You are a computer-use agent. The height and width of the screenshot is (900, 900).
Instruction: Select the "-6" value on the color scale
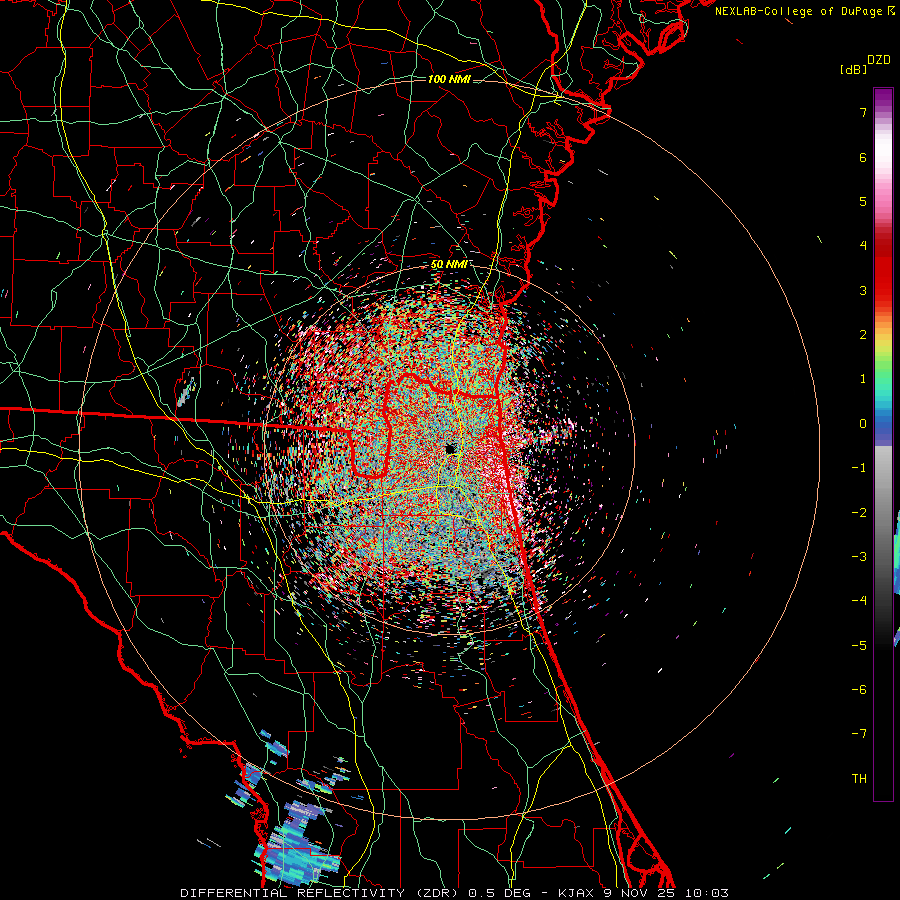tap(859, 690)
